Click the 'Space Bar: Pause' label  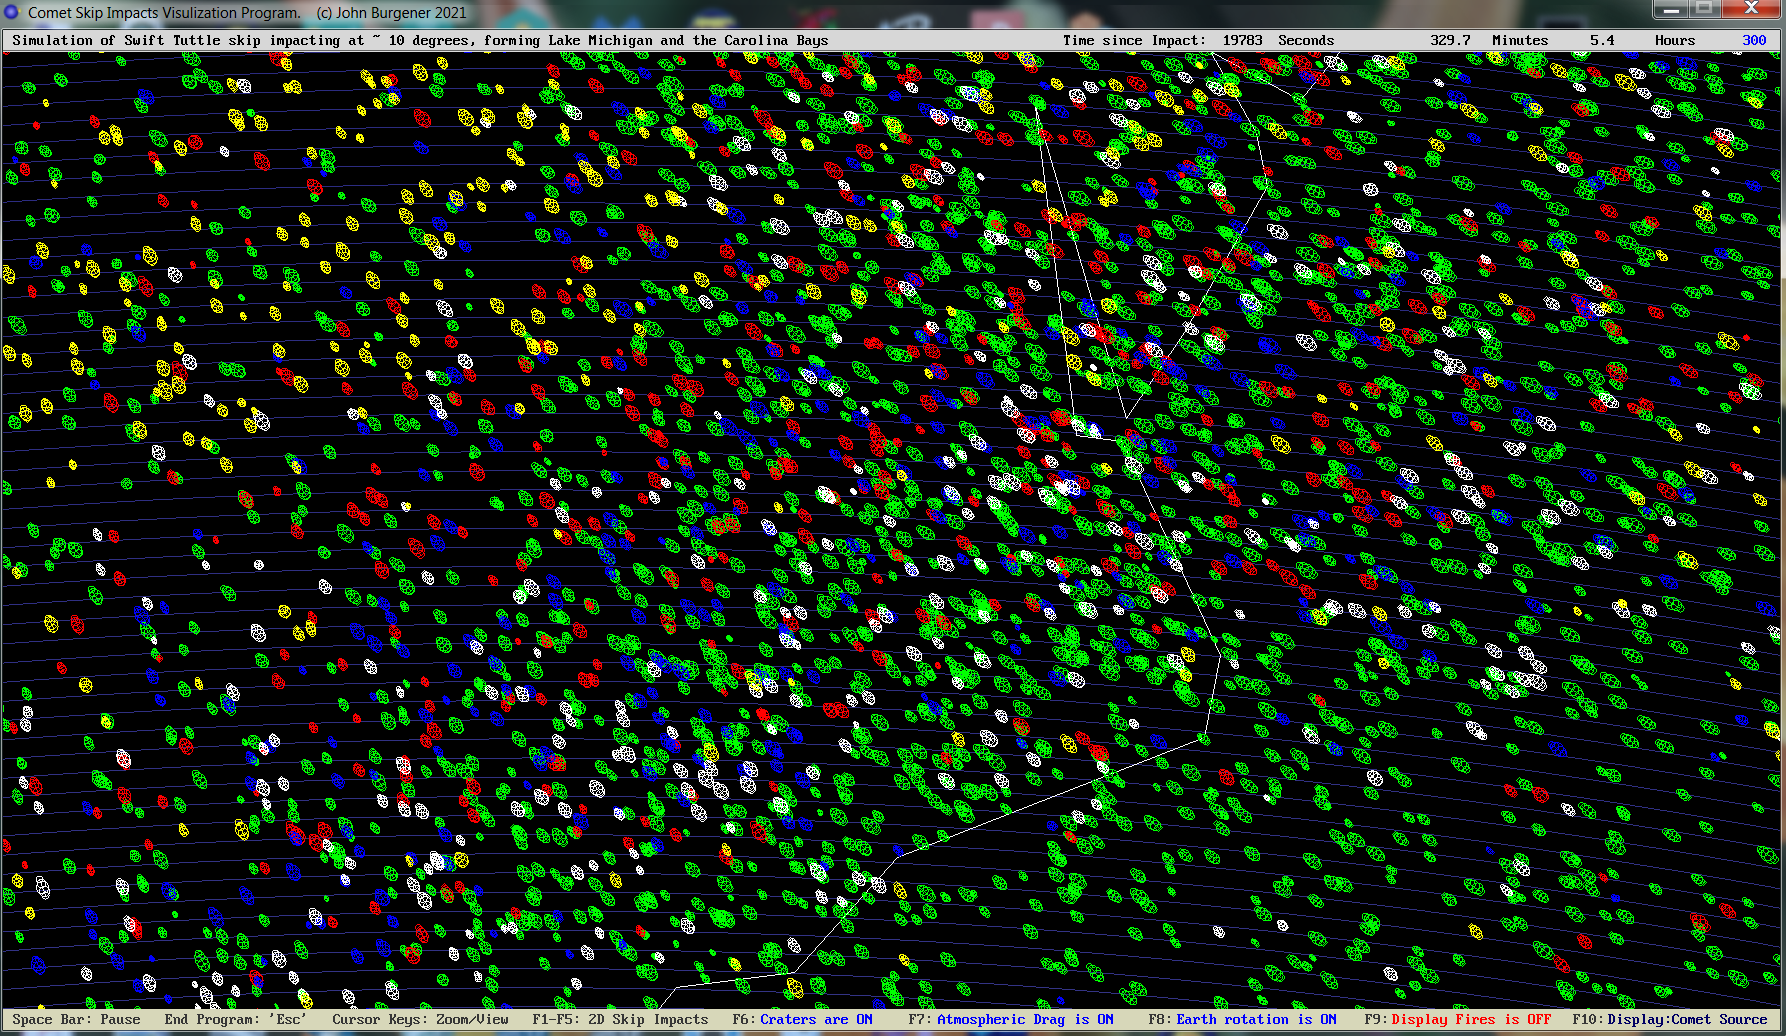point(76,1019)
